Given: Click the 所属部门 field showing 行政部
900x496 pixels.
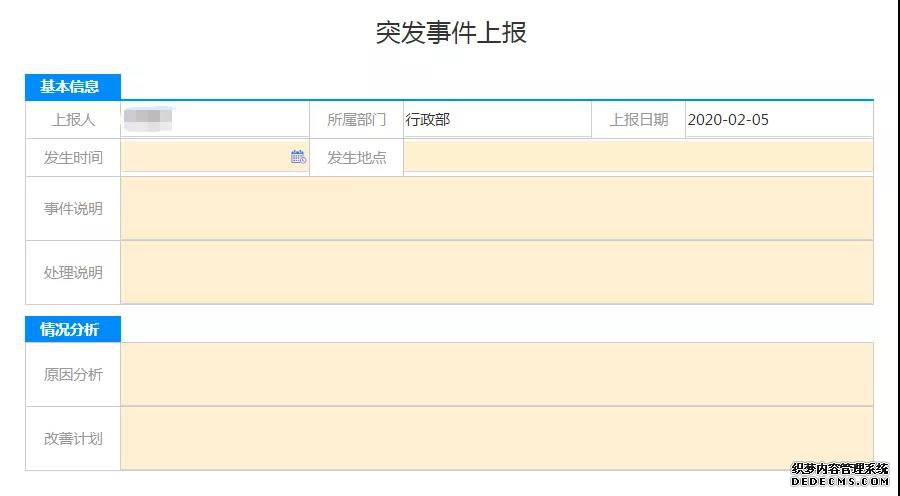Looking at the screenshot, I should point(496,120).
